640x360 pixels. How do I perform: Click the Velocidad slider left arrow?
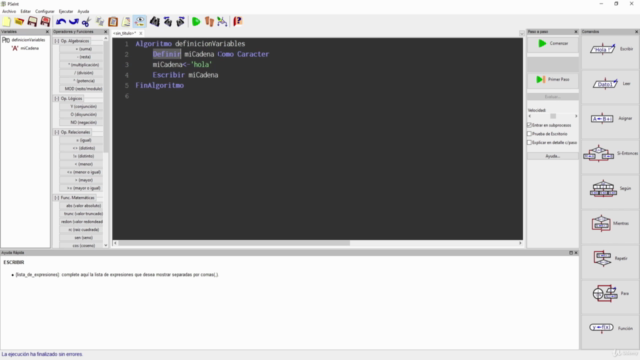pyautogui.click(x=530, y=116)
